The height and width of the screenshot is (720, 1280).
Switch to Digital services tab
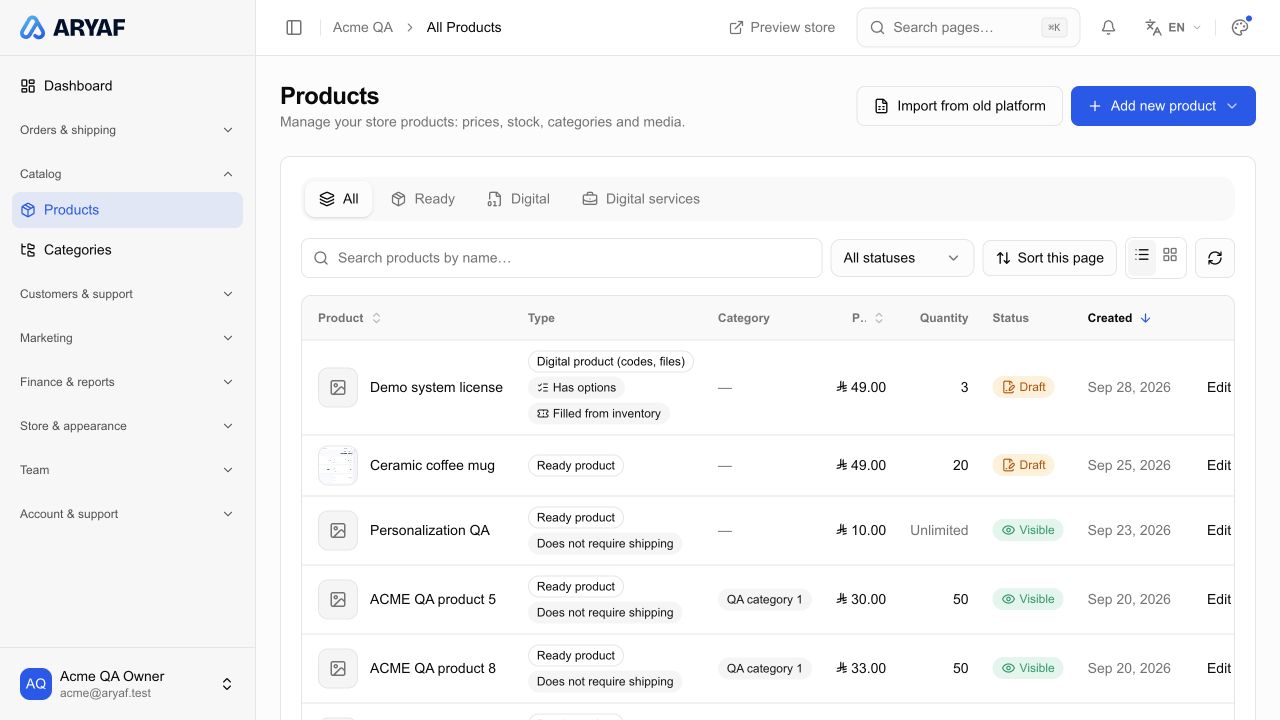pos(641,199)
